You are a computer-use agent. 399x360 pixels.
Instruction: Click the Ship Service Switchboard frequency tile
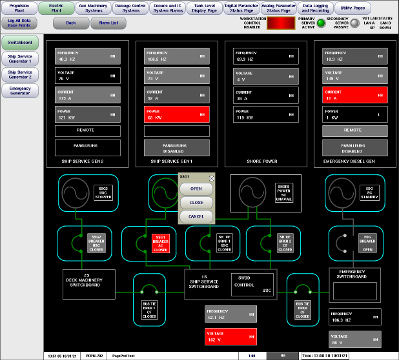(x=231, y=314)
